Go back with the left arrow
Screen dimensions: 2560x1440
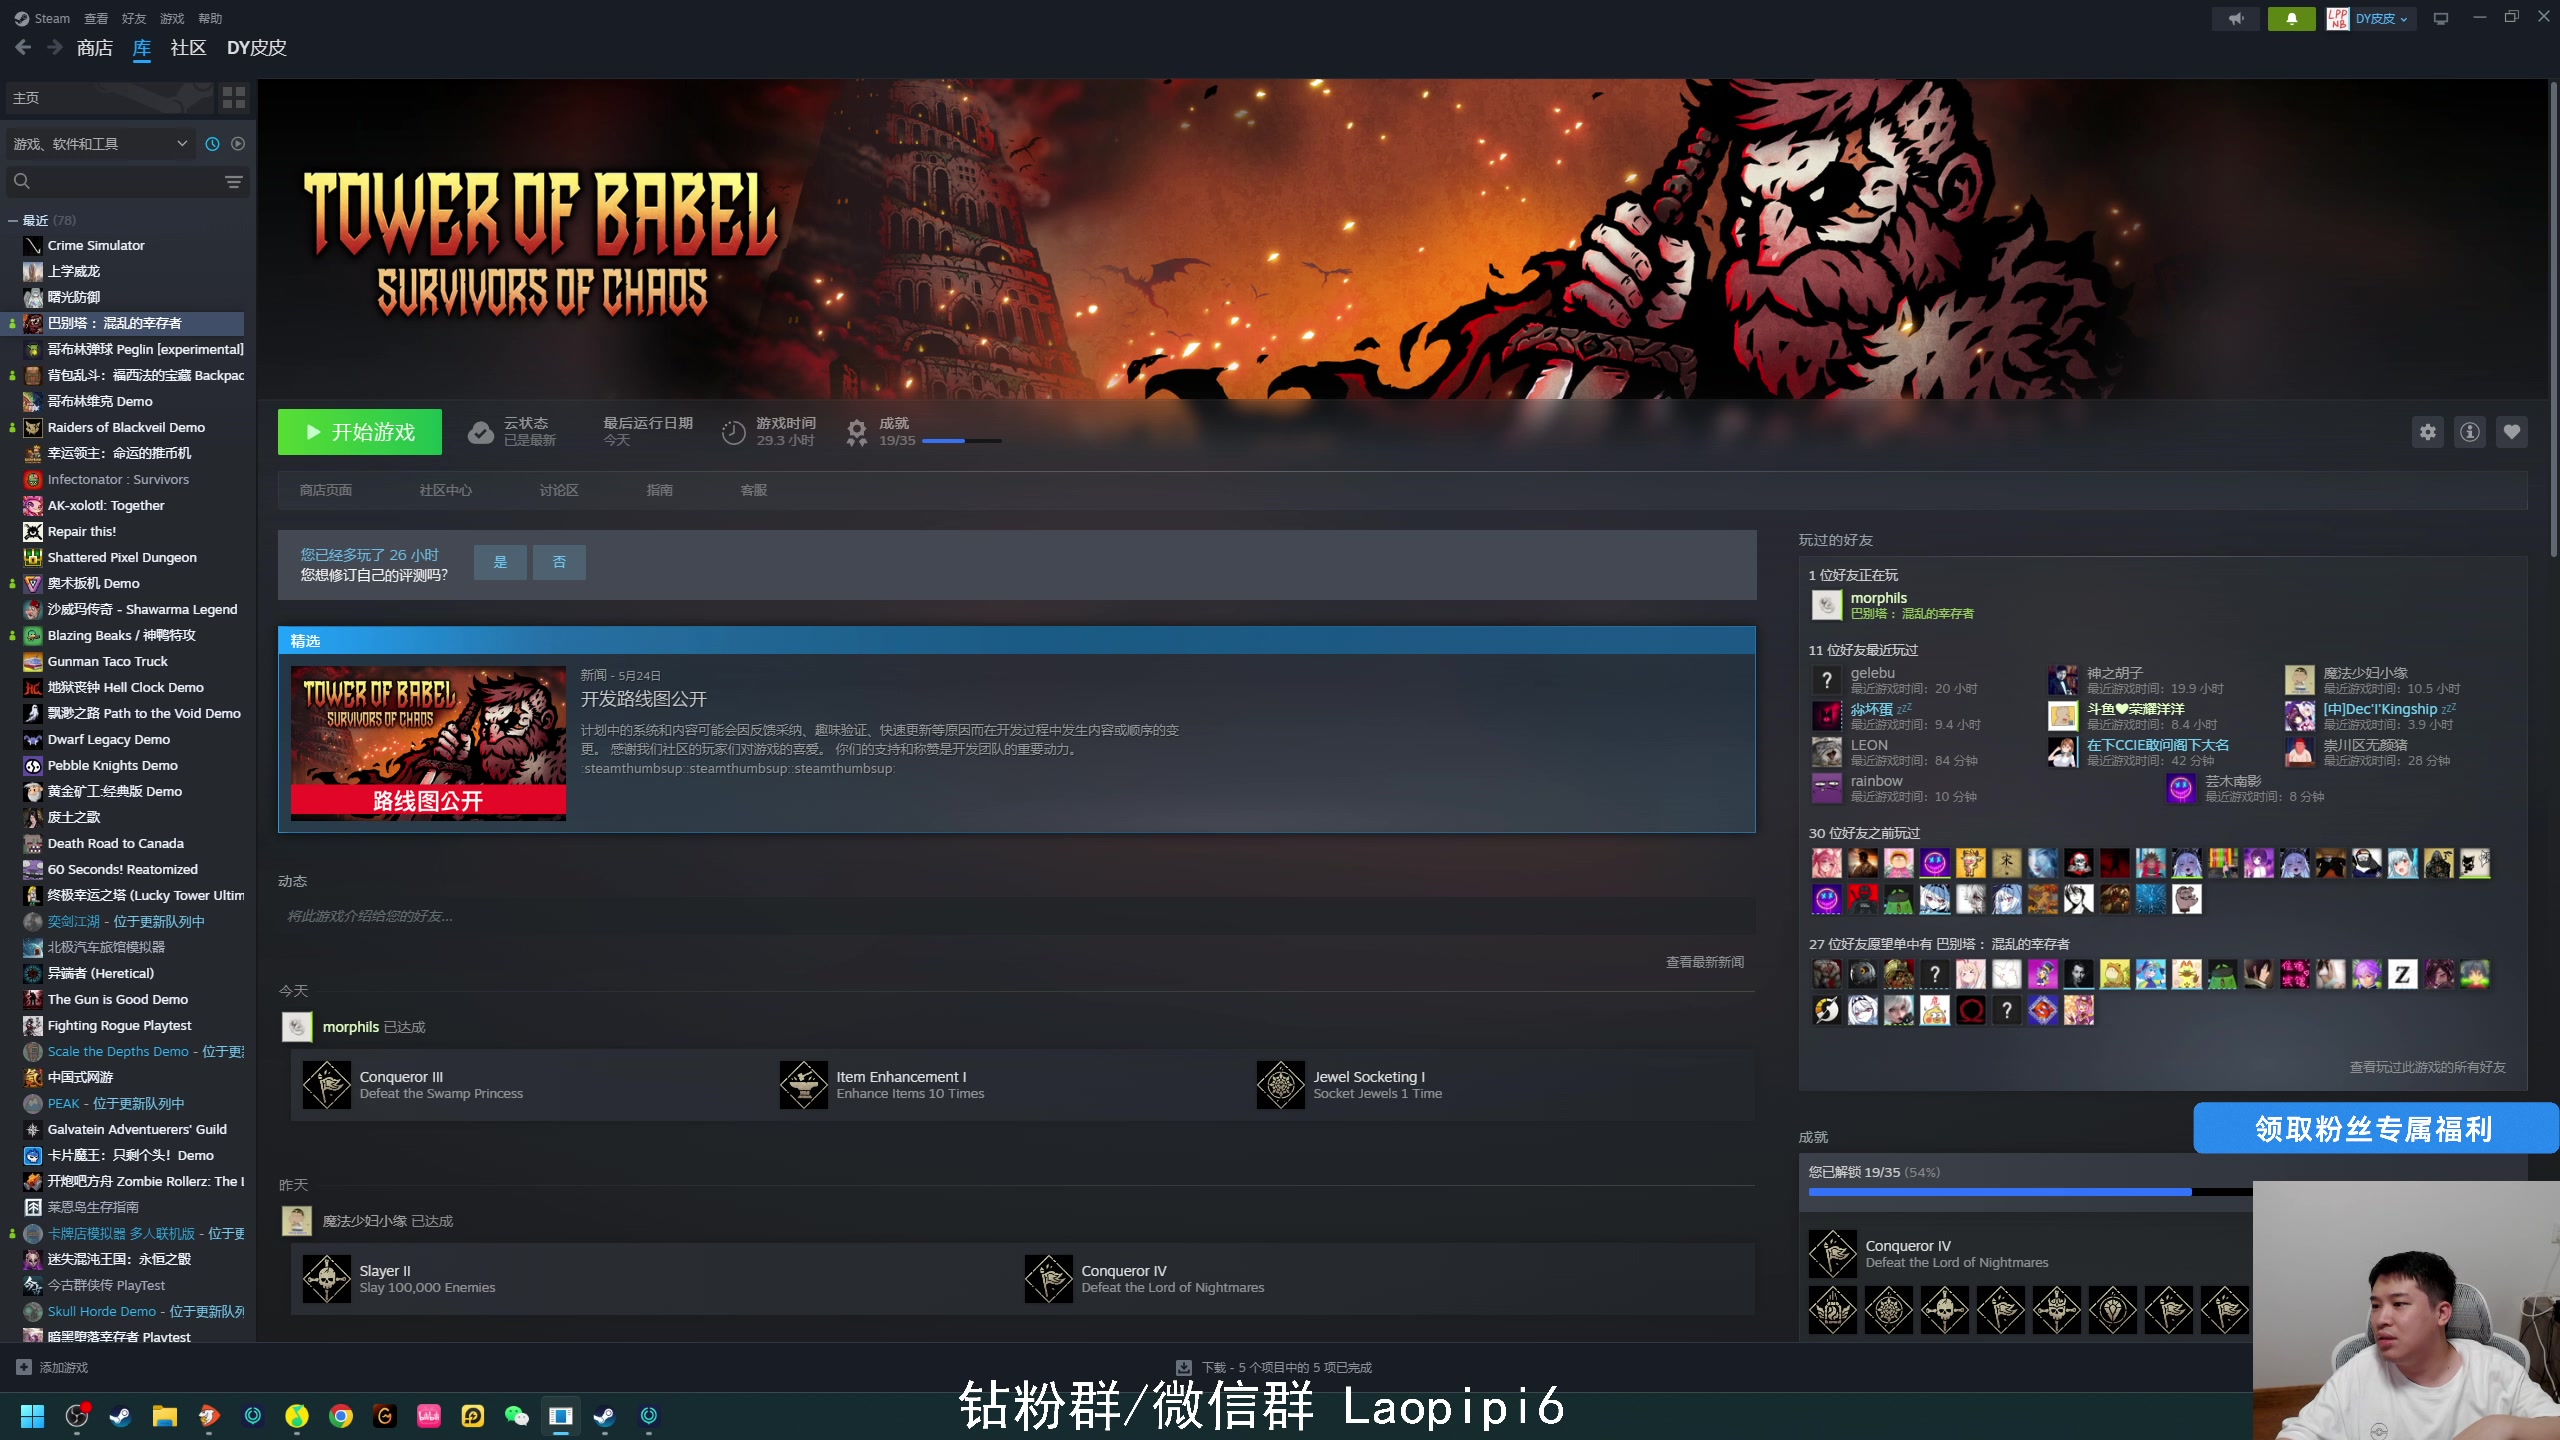(x=23, y=47)
